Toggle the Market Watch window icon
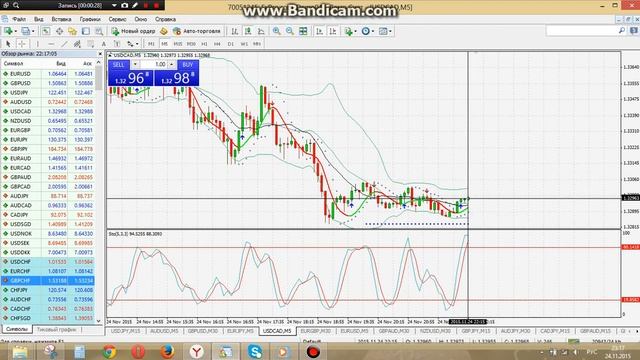 click(46, 31)
